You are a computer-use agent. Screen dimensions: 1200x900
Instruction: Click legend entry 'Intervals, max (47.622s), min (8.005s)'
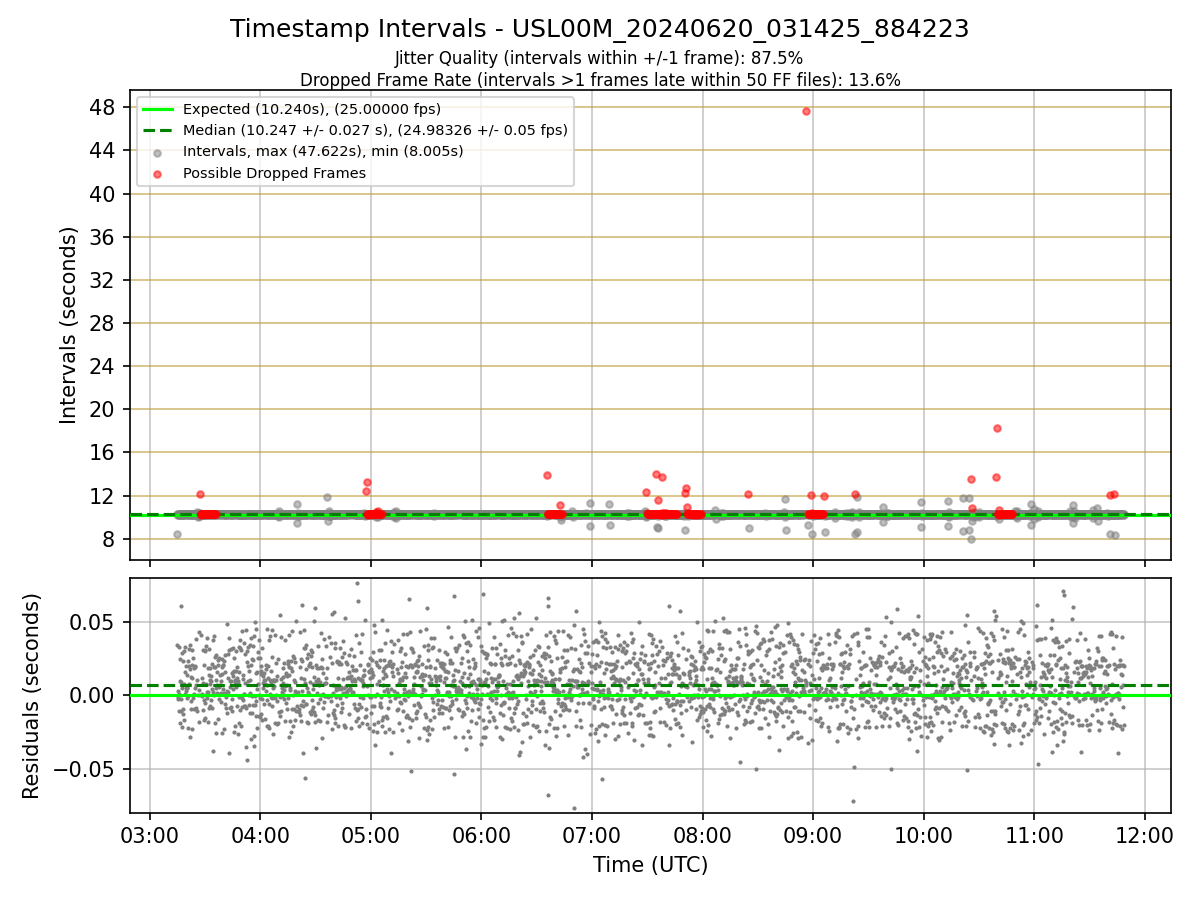[x=323, y=151]
